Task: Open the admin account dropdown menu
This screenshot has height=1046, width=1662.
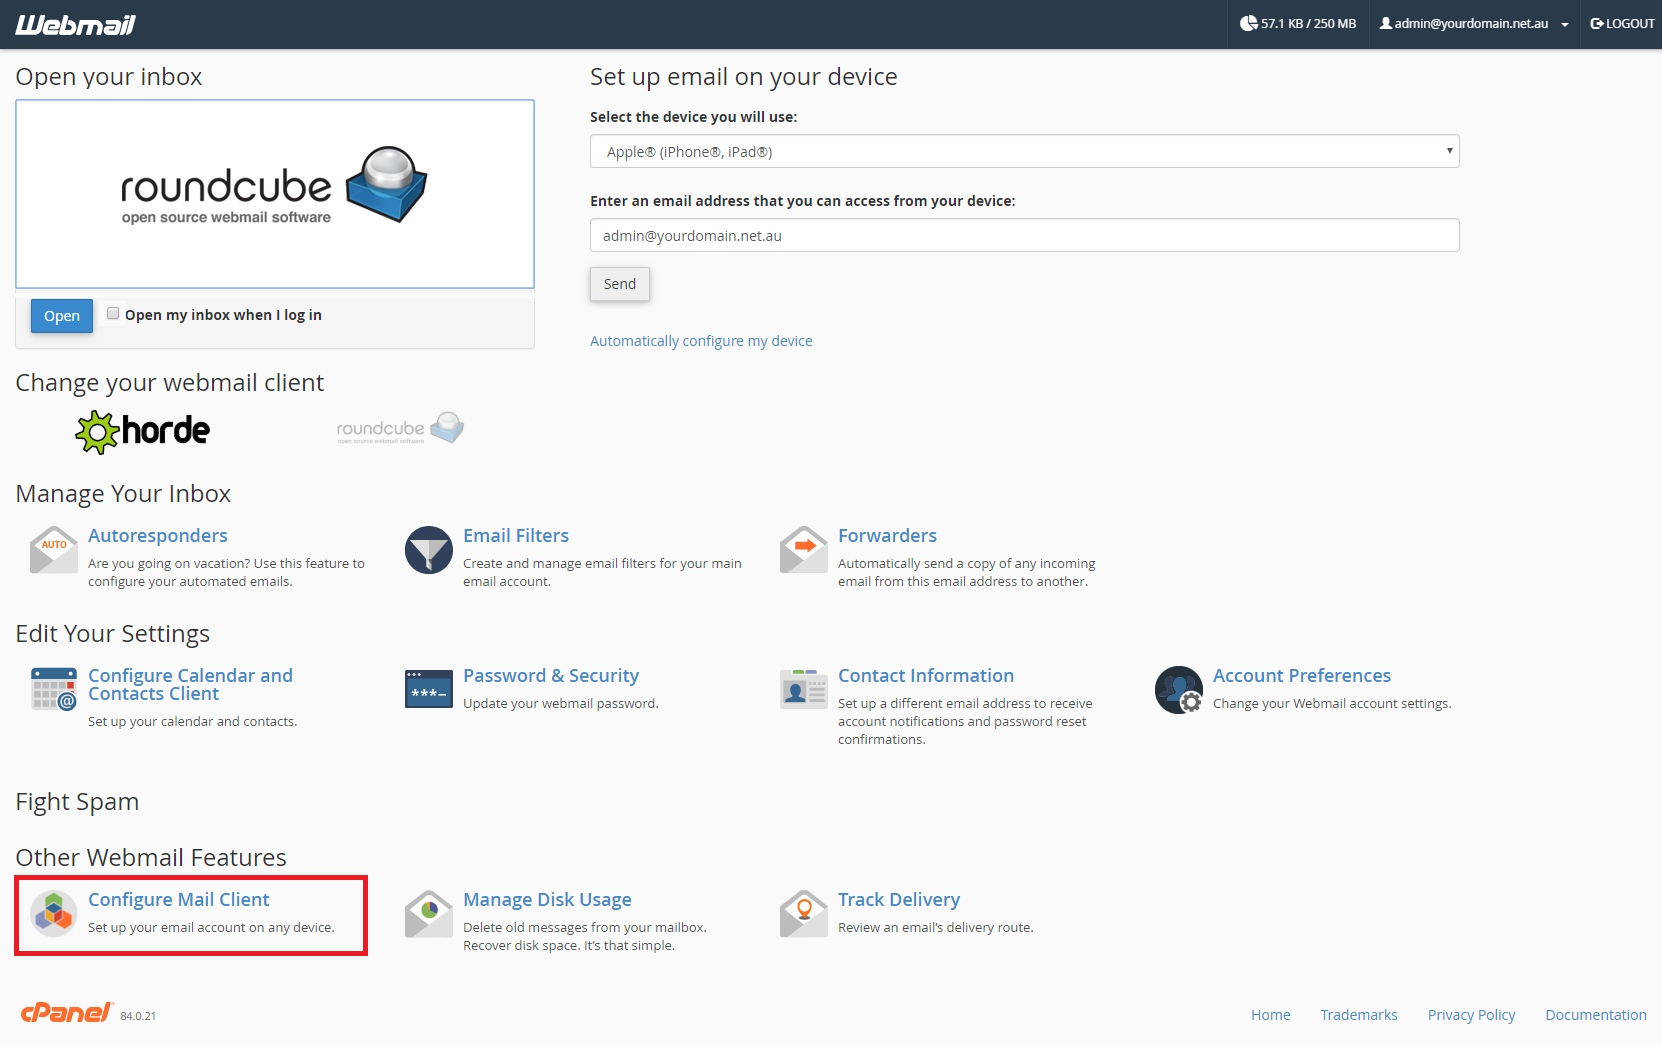Action: pos(1474,24)
